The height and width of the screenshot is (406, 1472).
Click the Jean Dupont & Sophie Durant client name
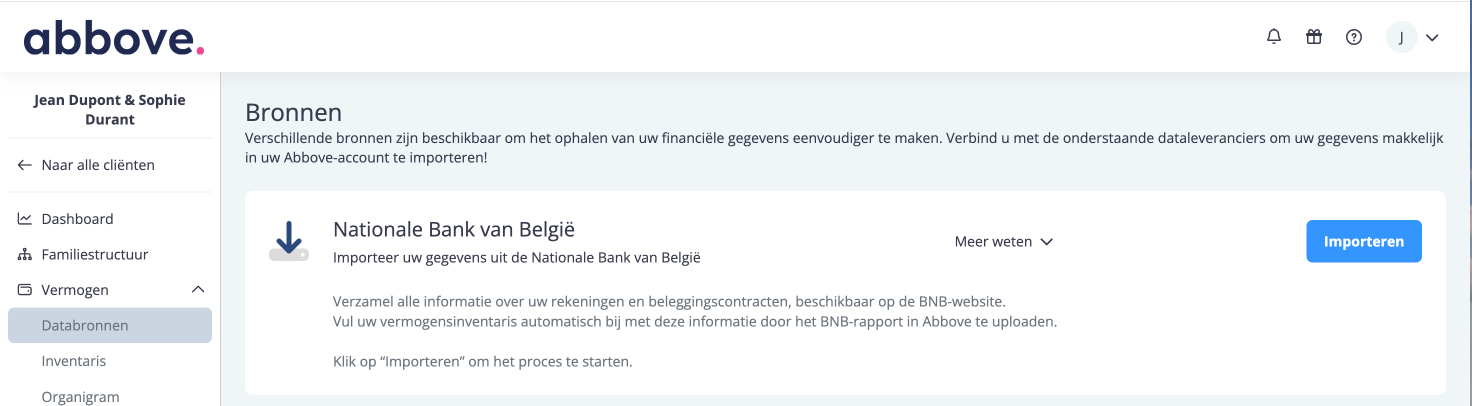click(x=110, y=110)
